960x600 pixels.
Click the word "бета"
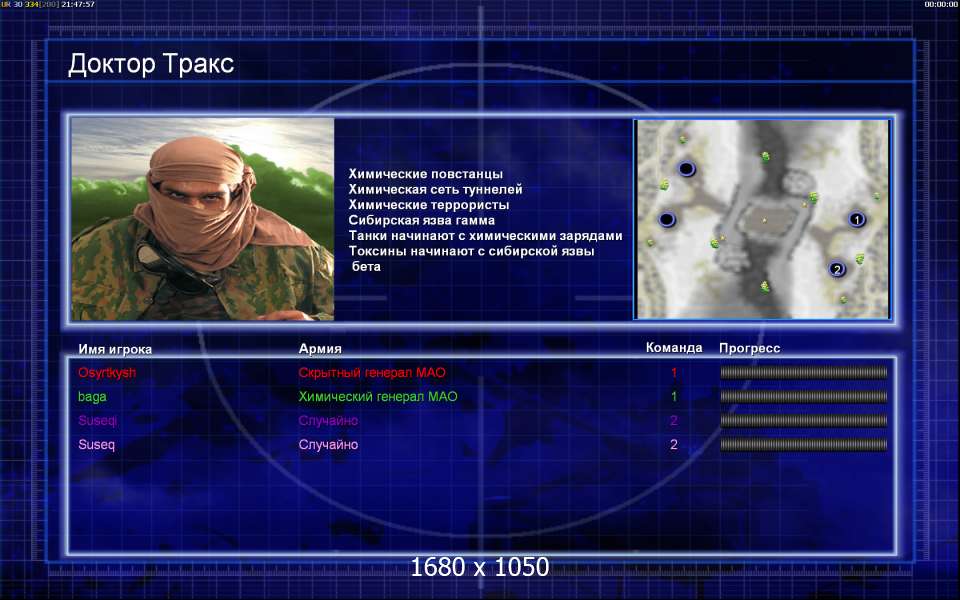(x=366, y=266)
